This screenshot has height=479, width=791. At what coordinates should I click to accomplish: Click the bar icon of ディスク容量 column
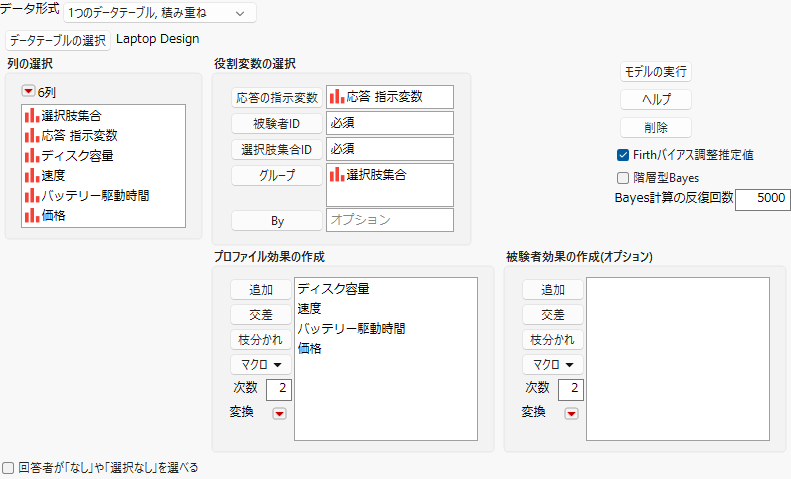pyautogui.click(x=32, y=155)
